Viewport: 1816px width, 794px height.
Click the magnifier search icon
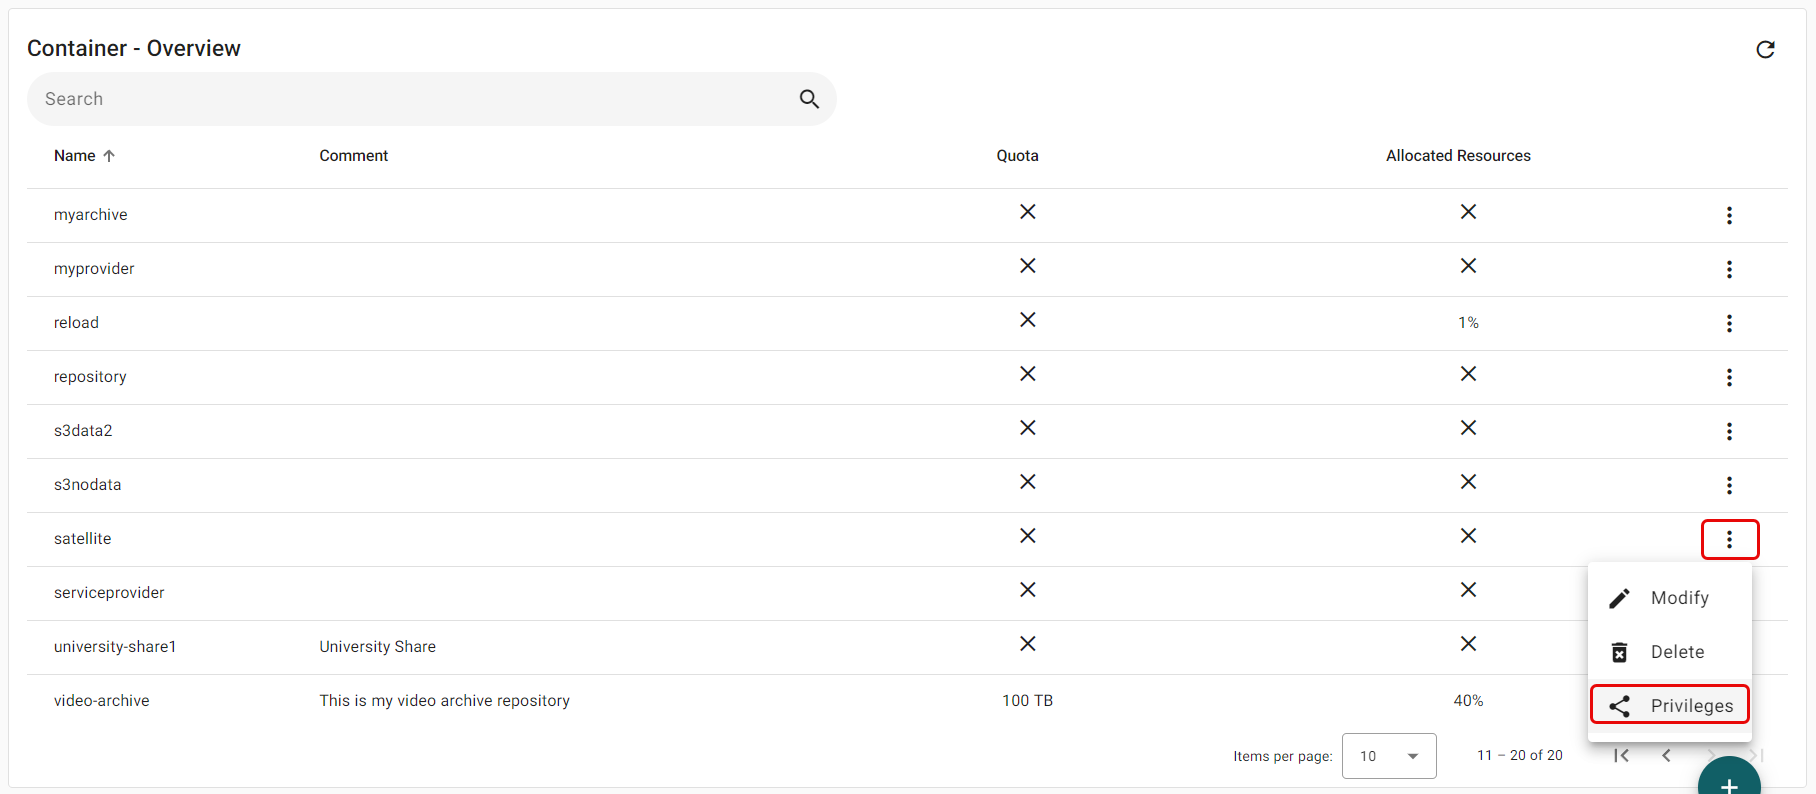809,99
